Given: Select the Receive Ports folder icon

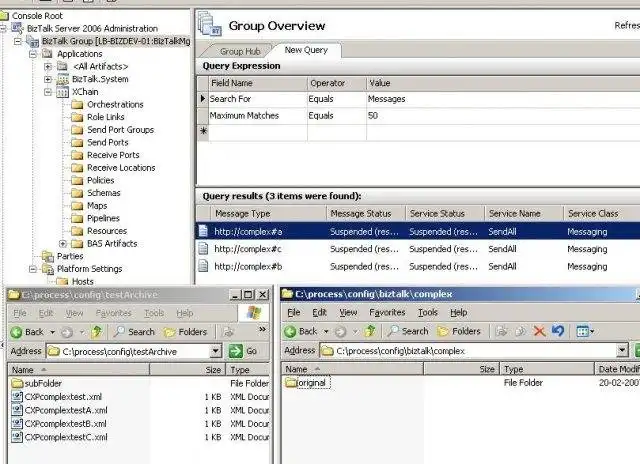Looking at the screenshot, I should [x=77, y=155].
